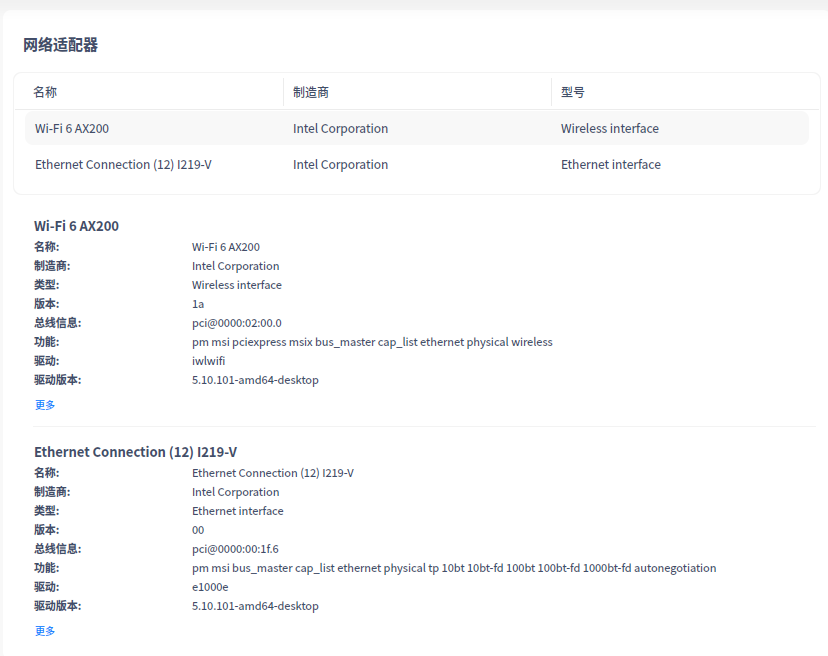This screenshot has height=656, width=828.
Task: Click Wi-Fi driver version 5.10.101-amd64-desktop
Action: (x=255, y=380)
